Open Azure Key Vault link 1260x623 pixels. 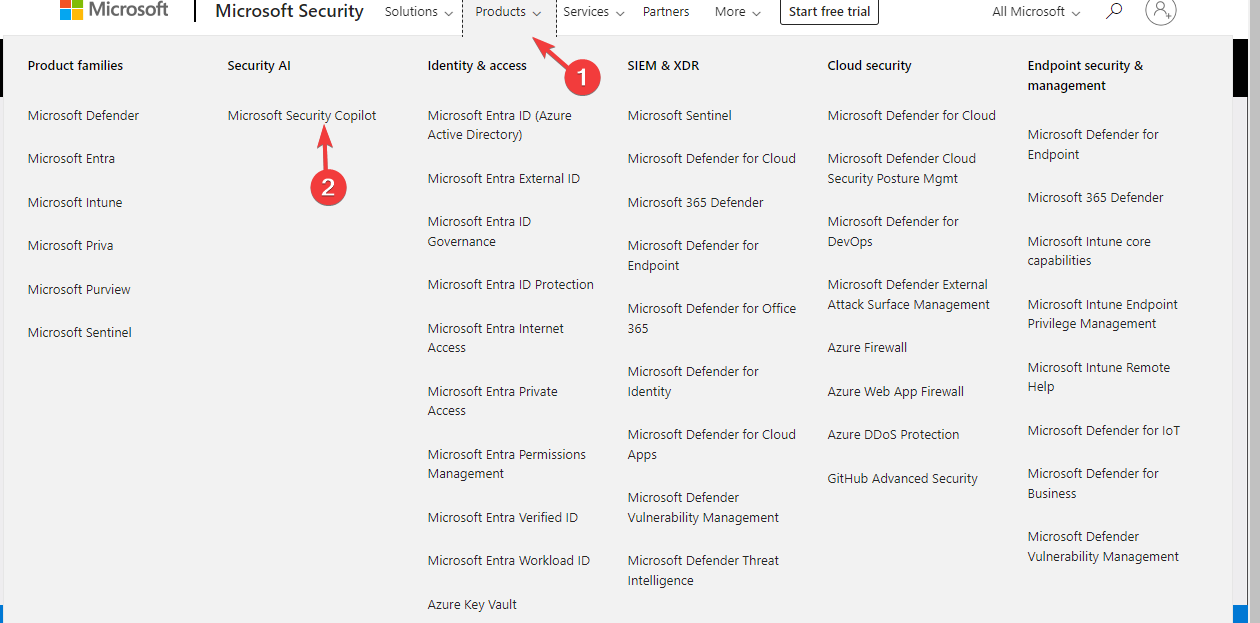472,605
